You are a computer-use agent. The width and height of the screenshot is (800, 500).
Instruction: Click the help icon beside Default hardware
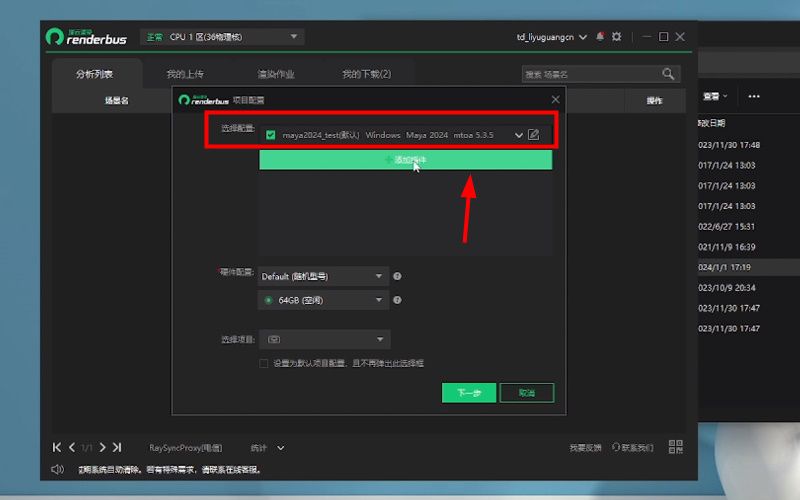pyautogui.click(x=397, y=276)
